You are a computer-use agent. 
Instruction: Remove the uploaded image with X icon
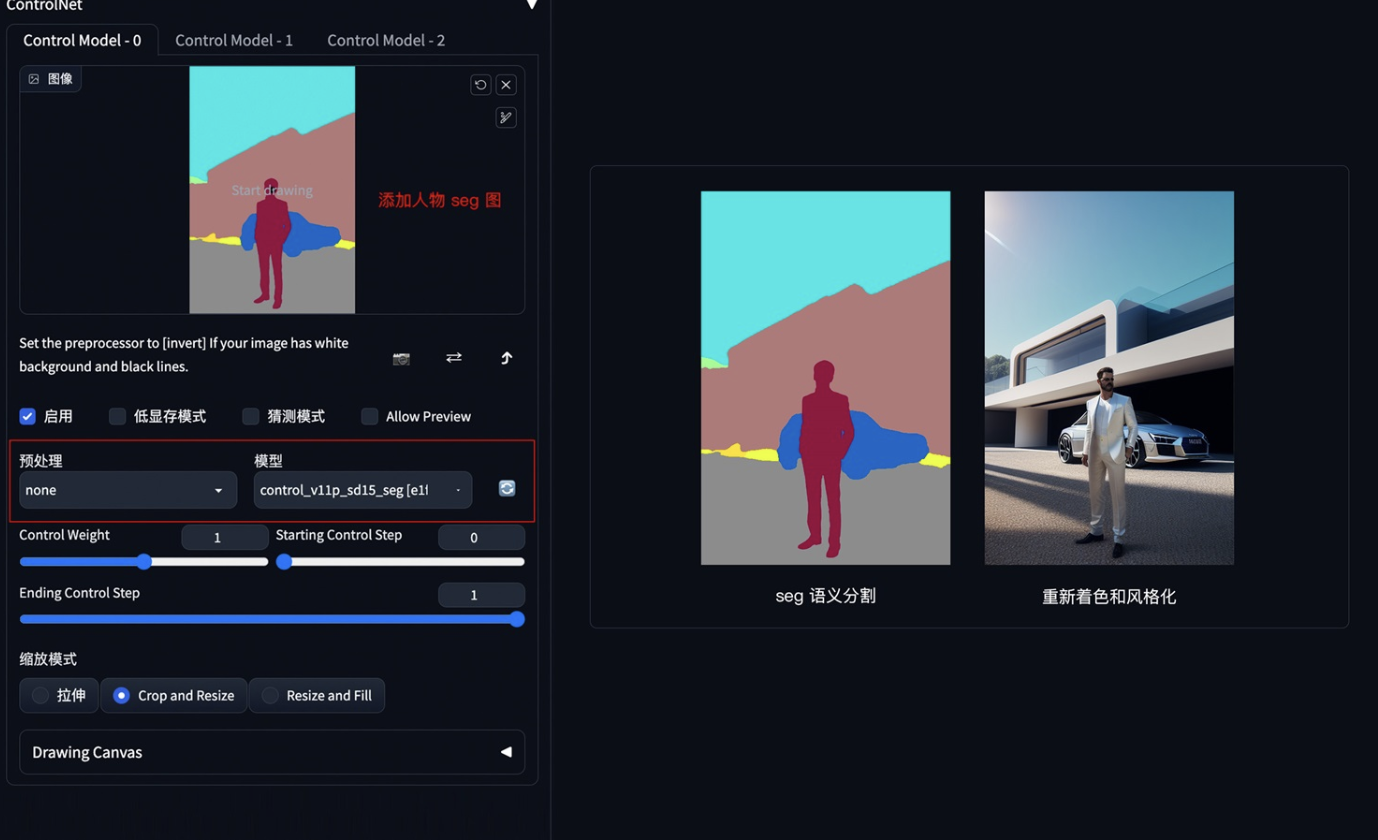[506, 85]
